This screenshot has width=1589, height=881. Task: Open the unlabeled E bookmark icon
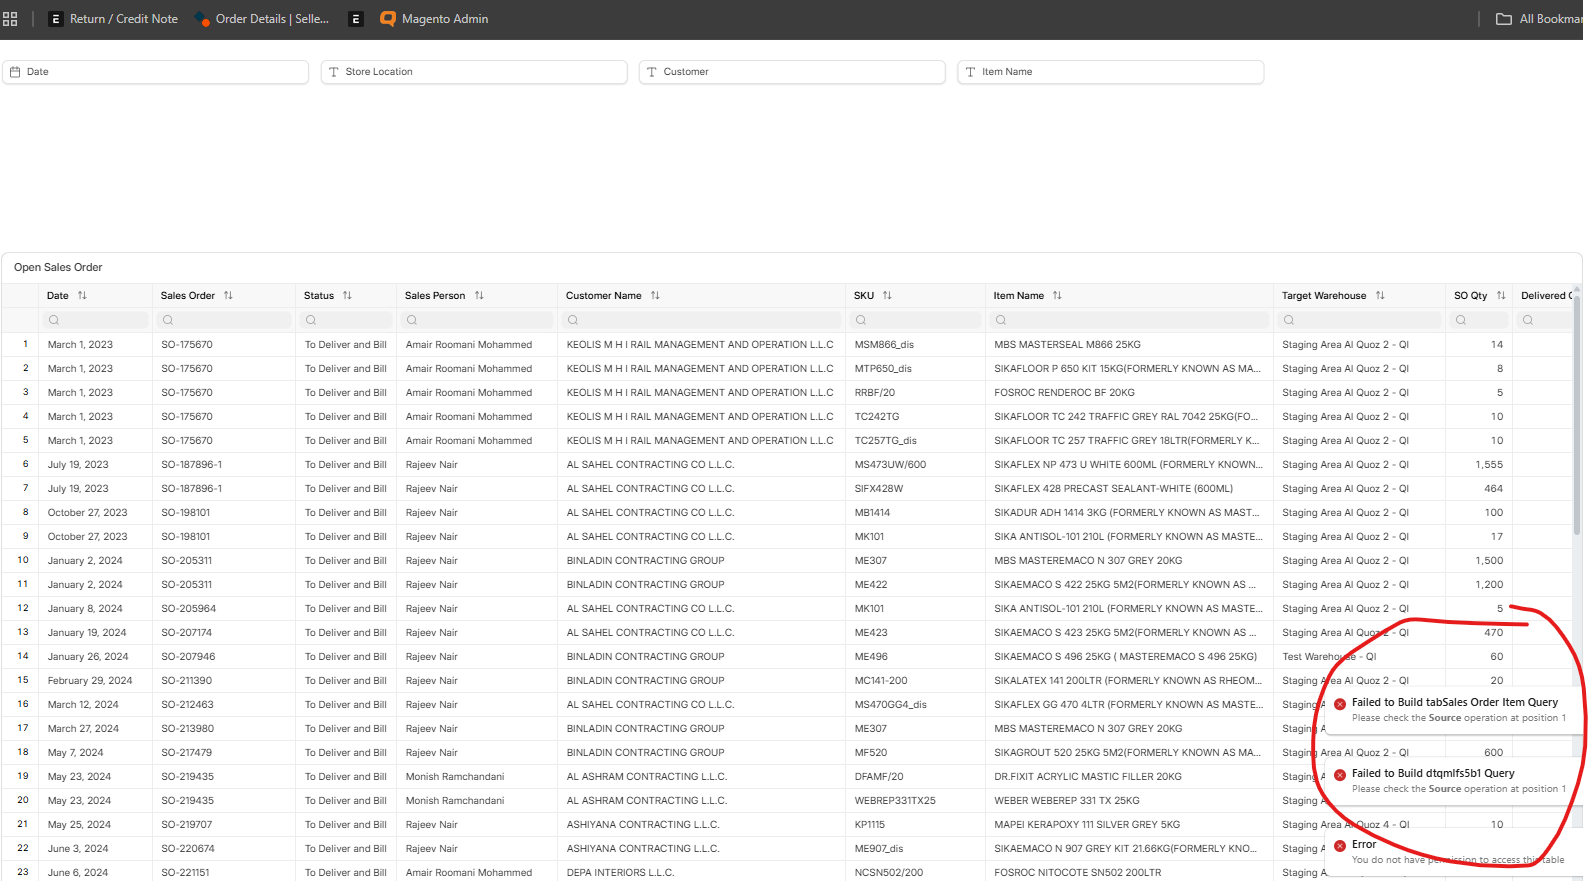tap(355, 19)
